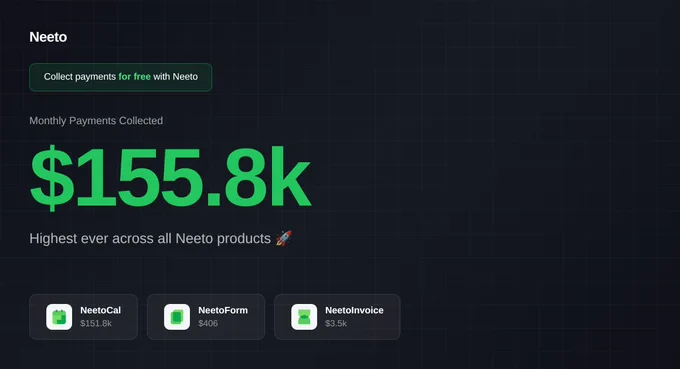Click the rocket emoji

284,238
